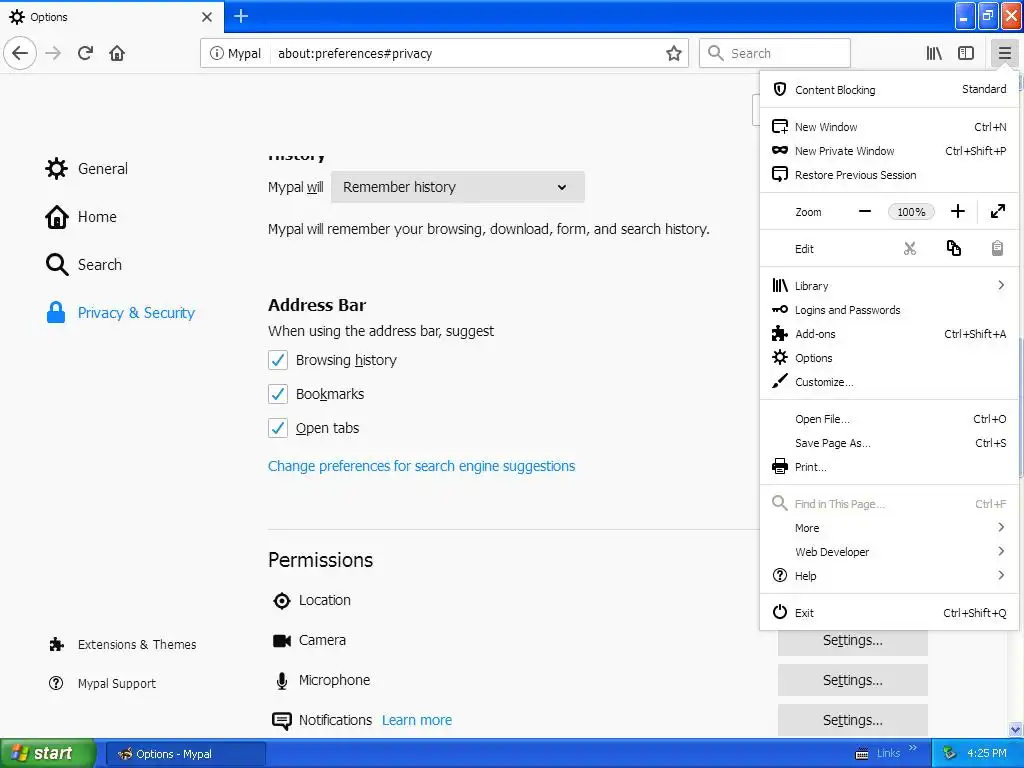The height and width of the screenshot is (768, 1024).
Task: Close the hamburger menu button
Action: [1004, 53]
